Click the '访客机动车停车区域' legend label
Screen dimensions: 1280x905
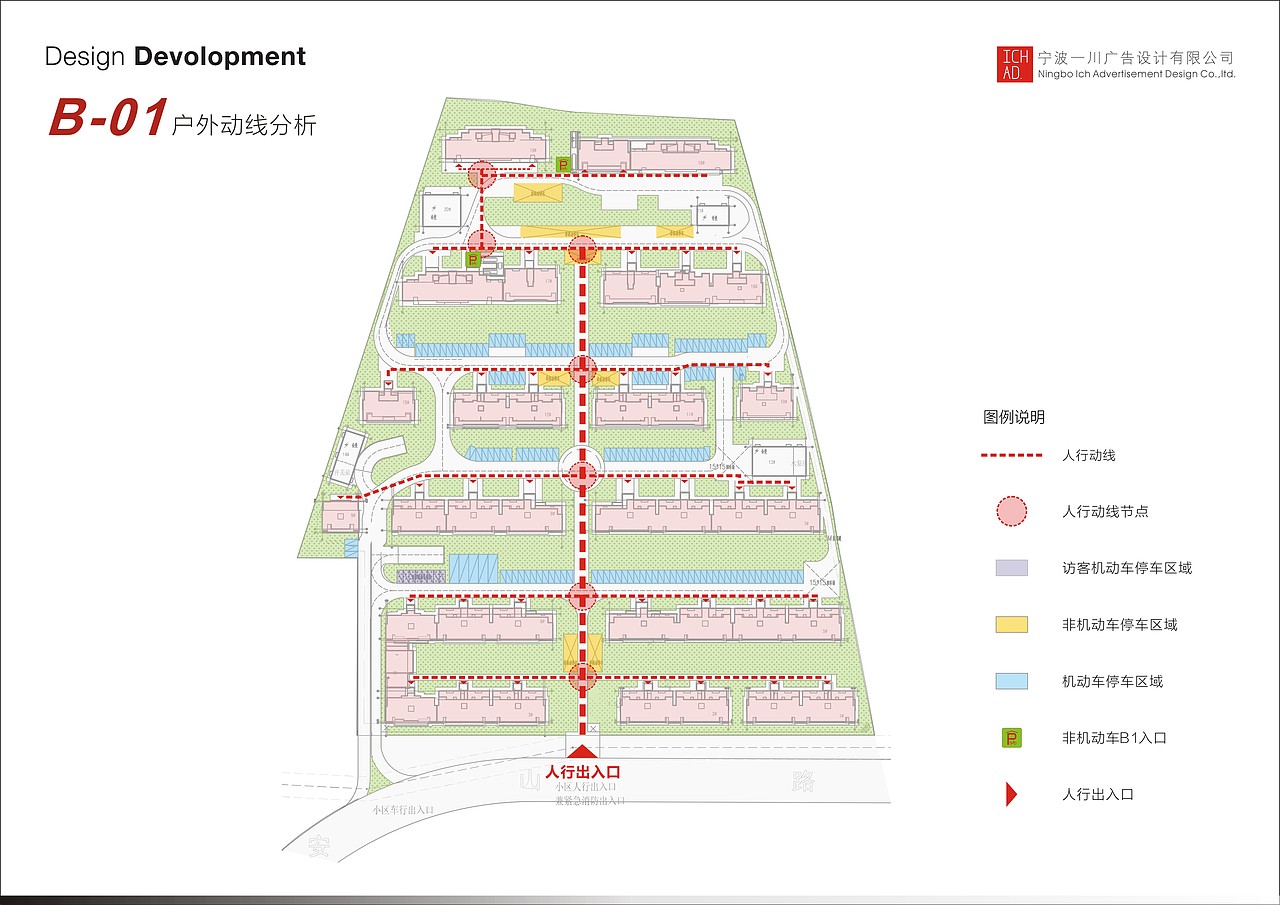point(1127,568)
